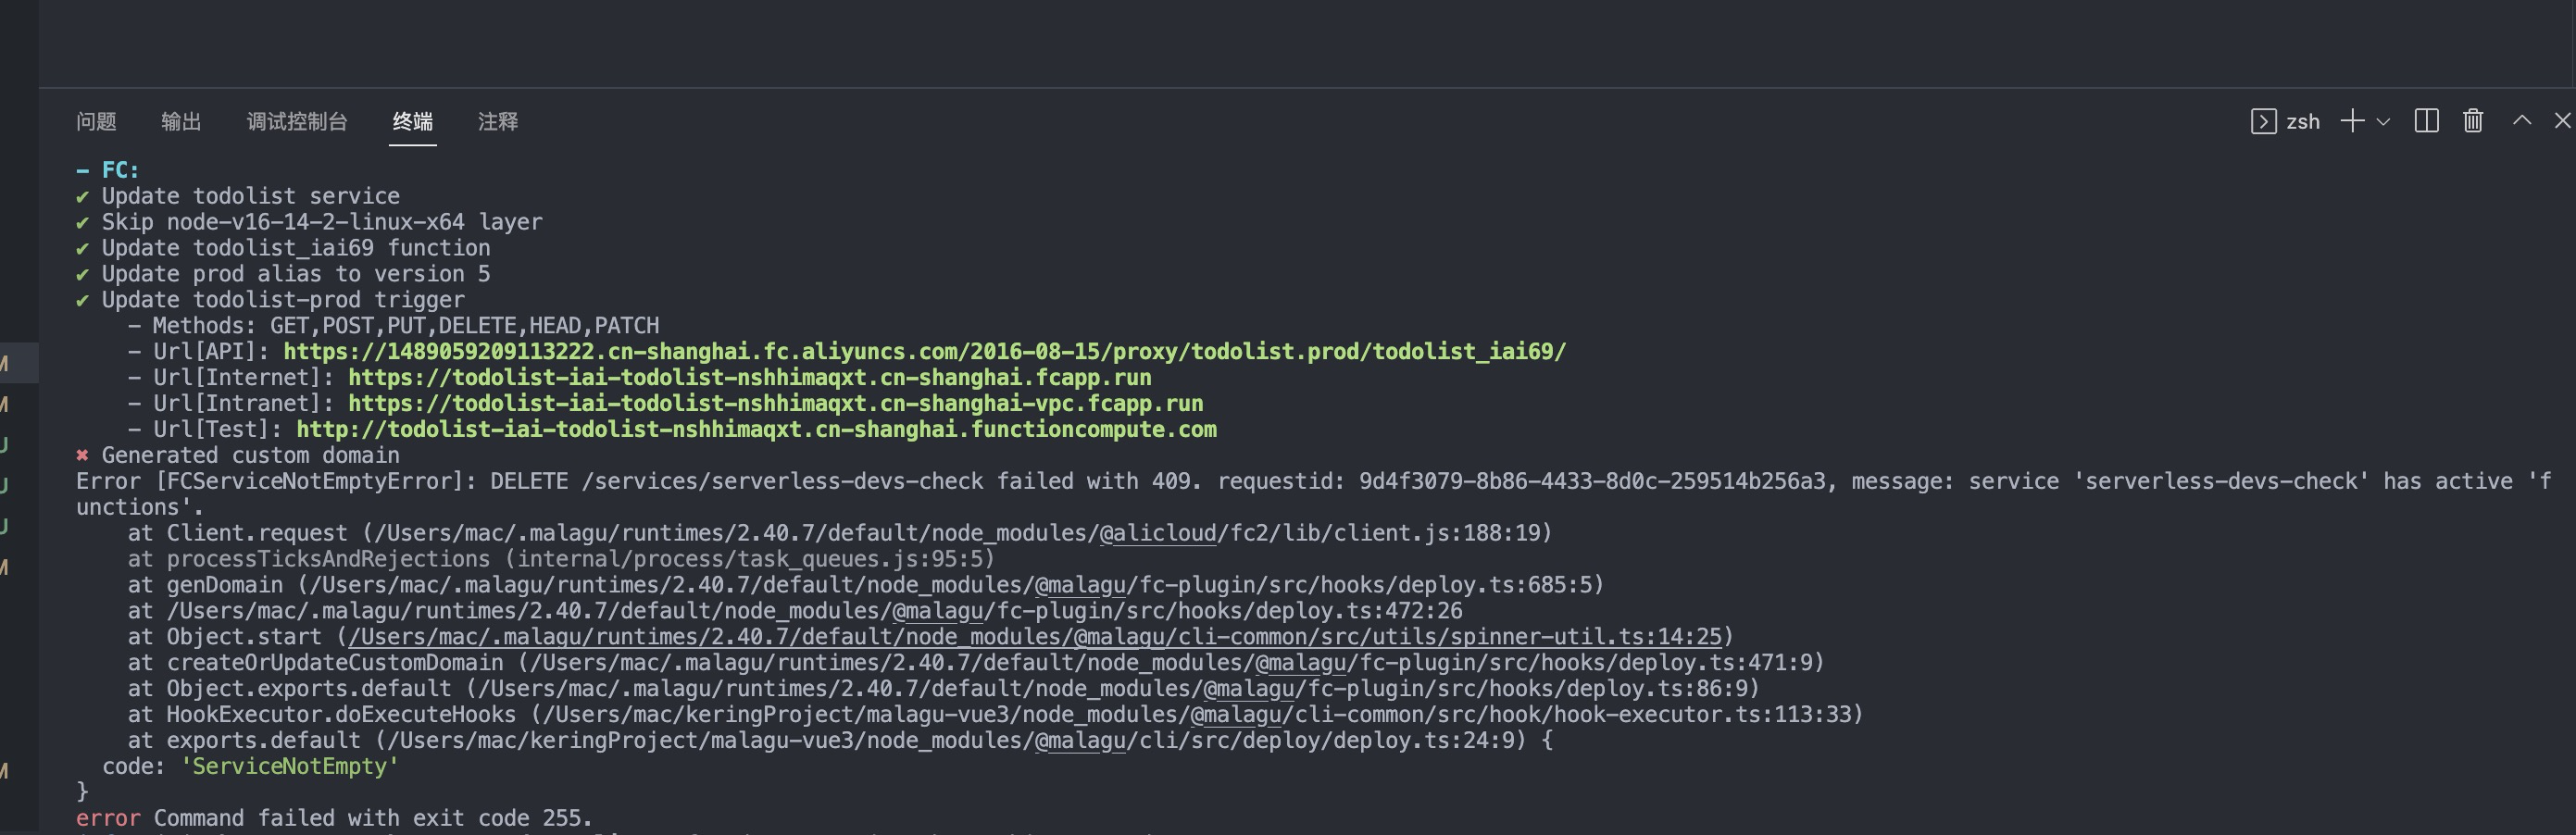Click 'at Object.exports.default' stack line
Image resolution: width=2576 pixels, height=835 pixels.
(943, 689)
